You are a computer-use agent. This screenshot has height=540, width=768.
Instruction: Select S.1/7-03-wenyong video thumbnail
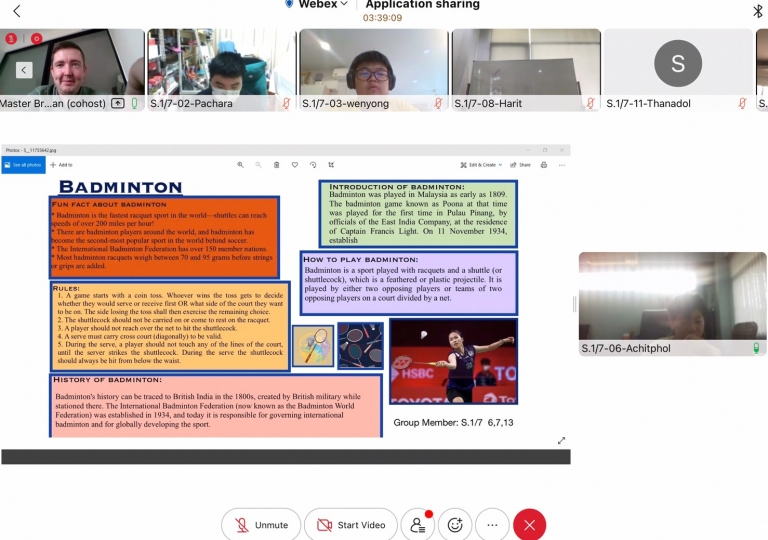pyautogui.click(x=374, y=70)
